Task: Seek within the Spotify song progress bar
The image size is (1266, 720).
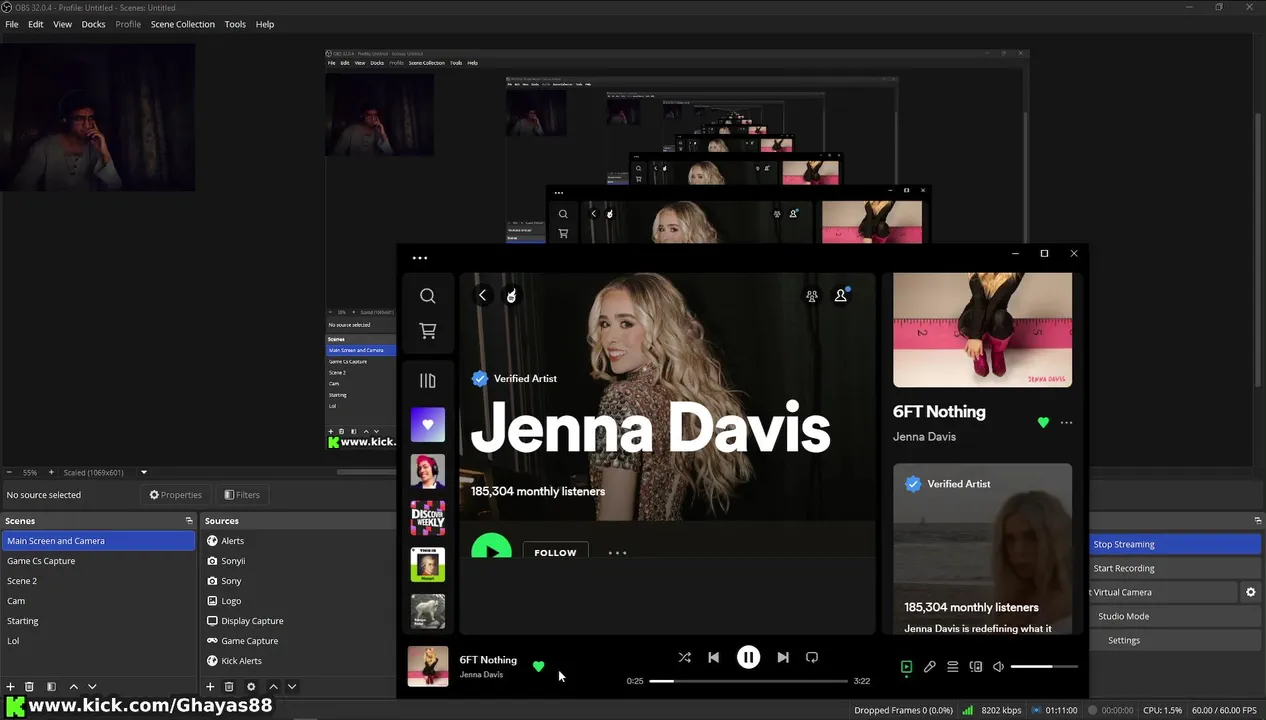Action: (748, 681)
